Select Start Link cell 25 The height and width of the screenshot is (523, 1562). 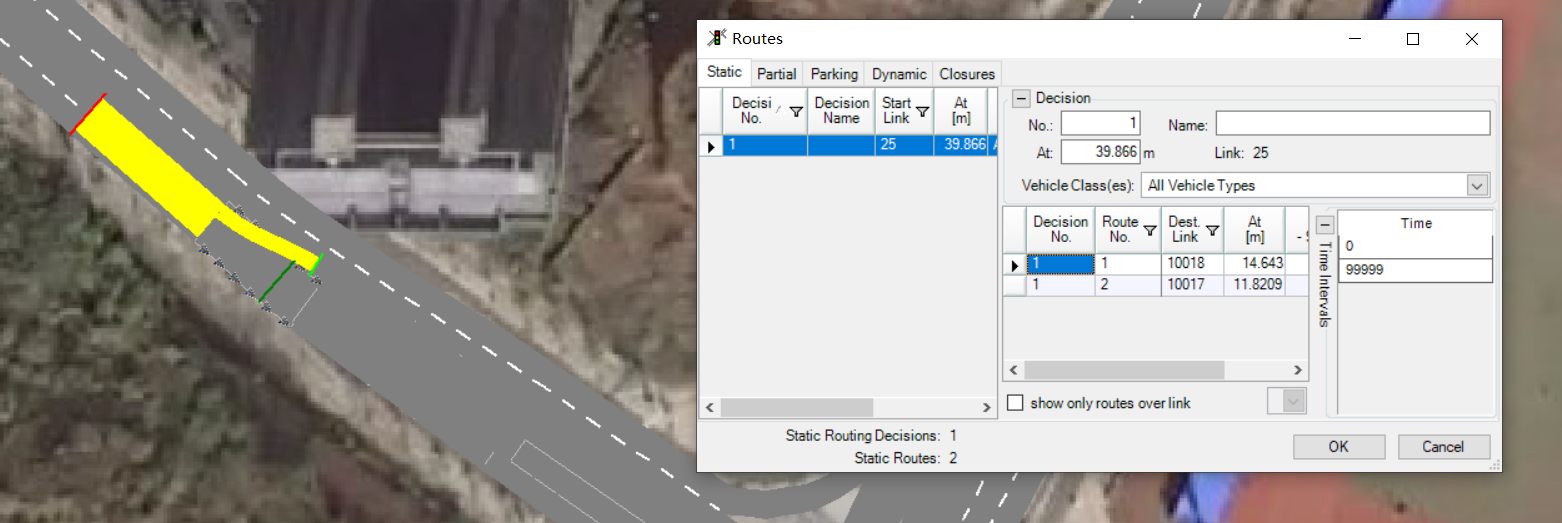tap(904, 145)
